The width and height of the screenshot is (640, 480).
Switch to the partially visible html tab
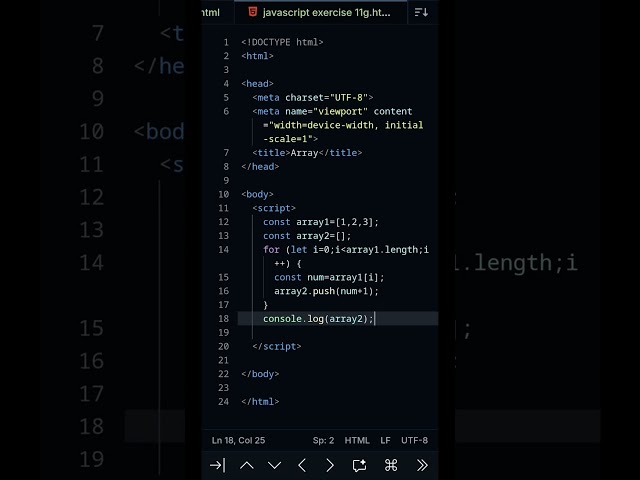(x=211, y=12)
